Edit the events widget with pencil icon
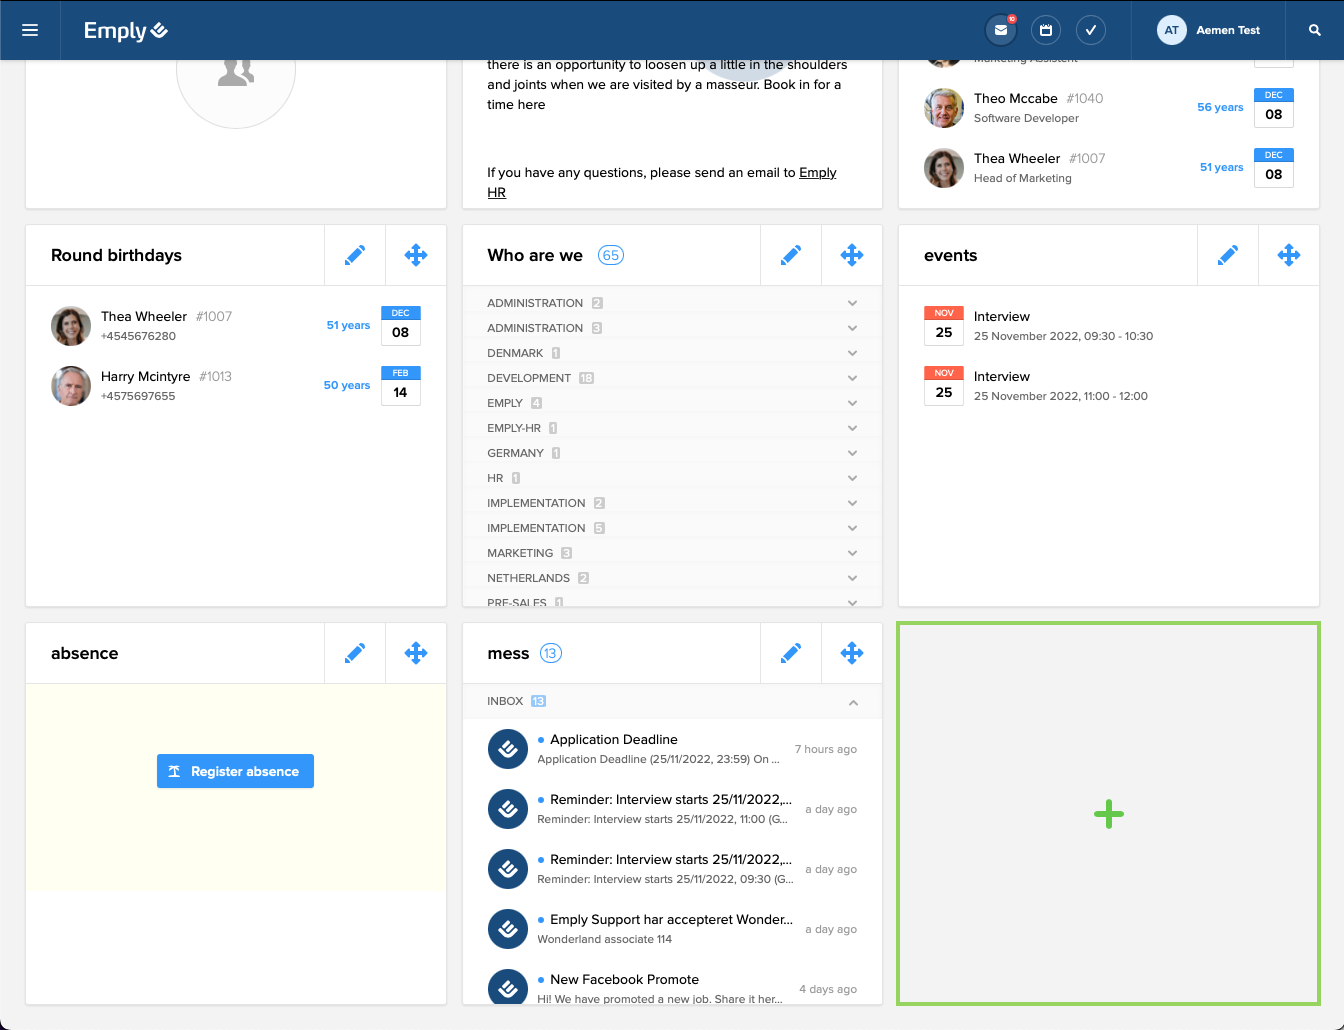The image size is (1344, 1030). click(1227, 256)
